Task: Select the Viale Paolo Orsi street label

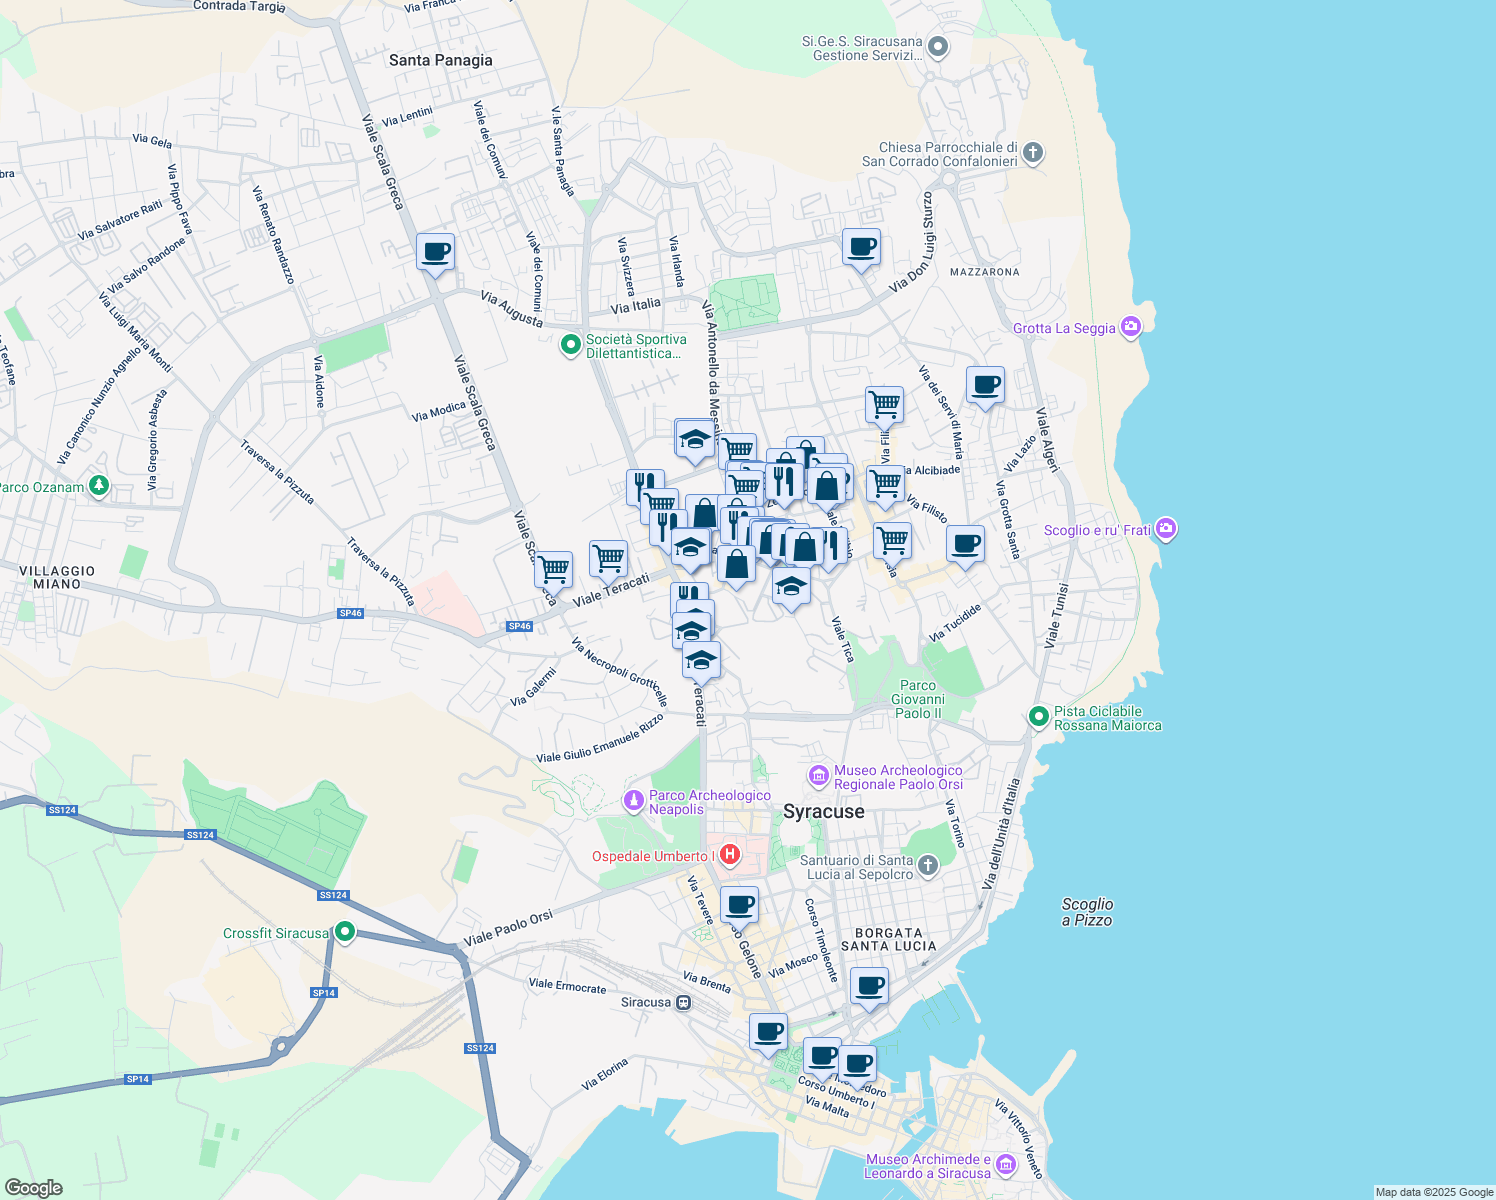Action: coord(508,930)
